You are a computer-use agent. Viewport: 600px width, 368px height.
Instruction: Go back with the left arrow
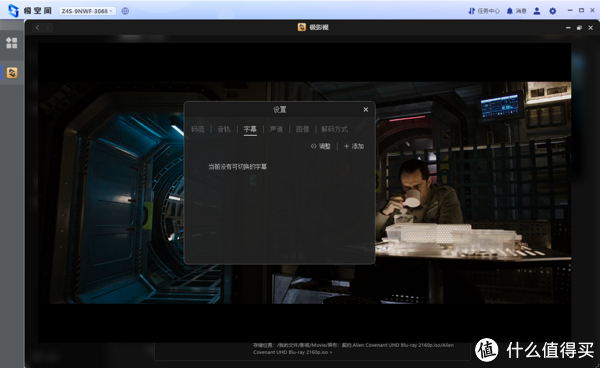[x=38, y=28]
